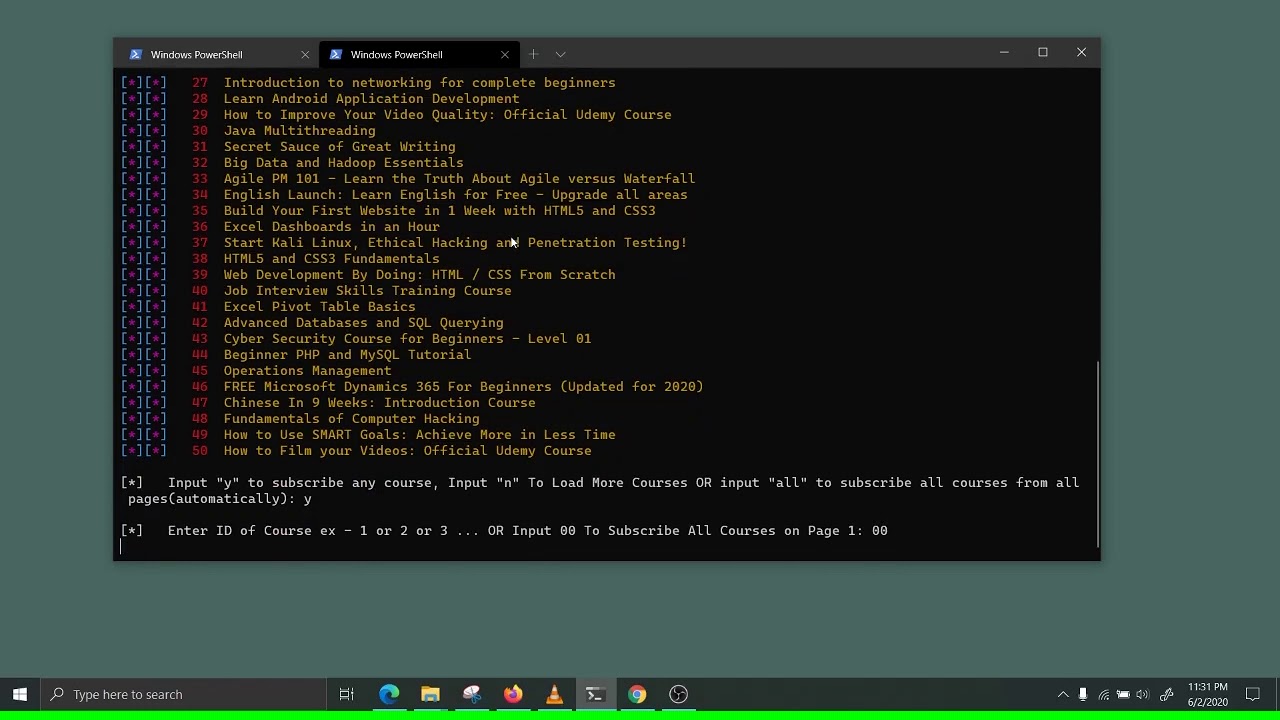The width and height of the screenshot is (1280, 720).
Task: Open OBS Studio from the taskbar
Action: click(x=678, y=694)
